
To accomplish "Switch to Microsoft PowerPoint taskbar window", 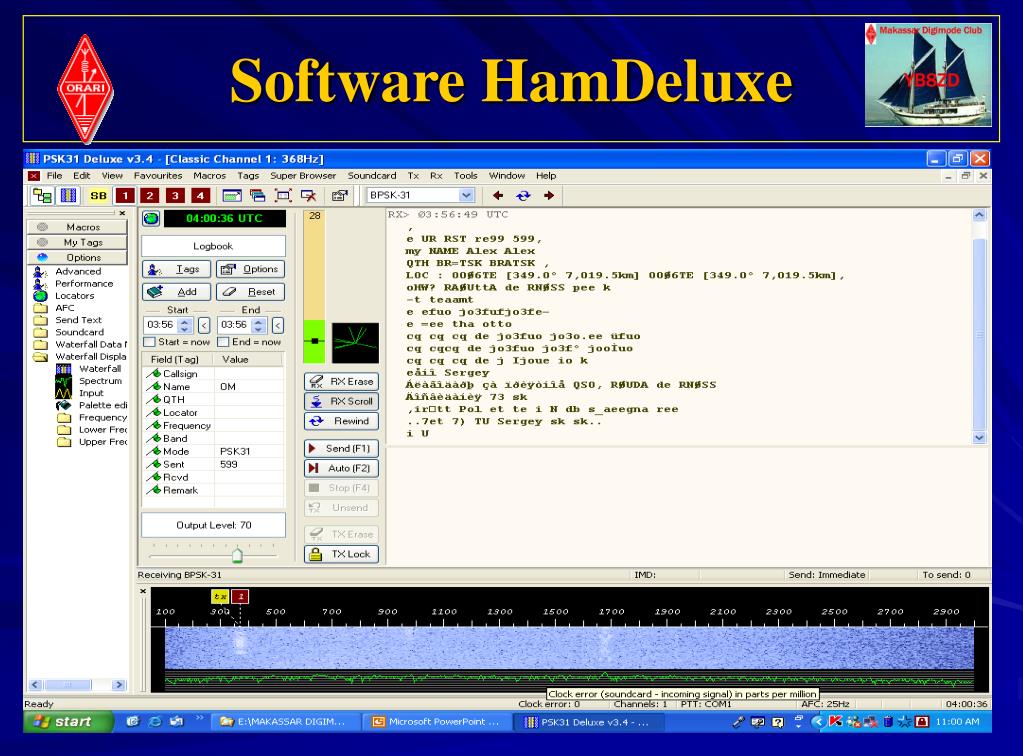I will pyautogui.click(x=436, y=721).
